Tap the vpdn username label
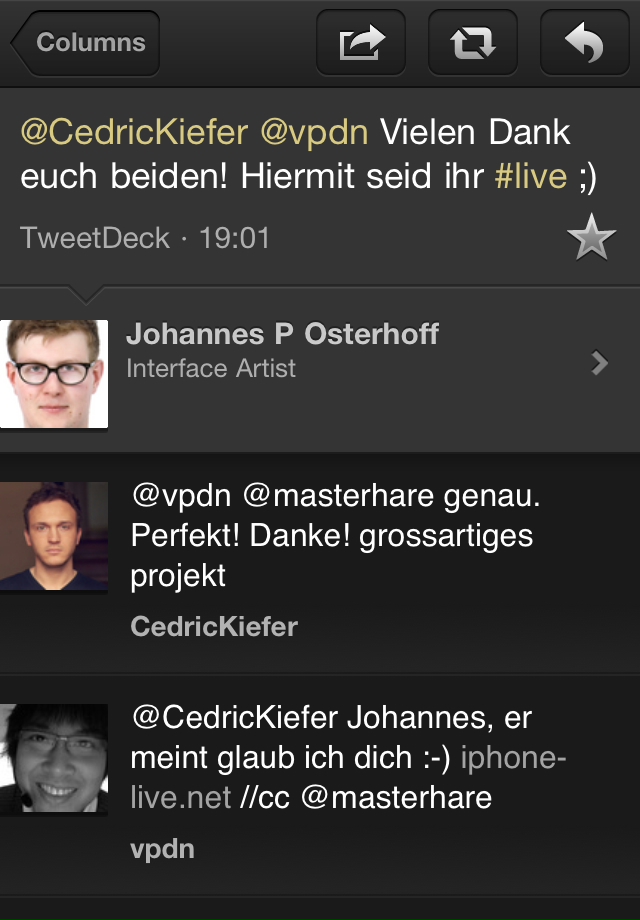Viewport: 640px width, 920px height. tap(162, 850)
